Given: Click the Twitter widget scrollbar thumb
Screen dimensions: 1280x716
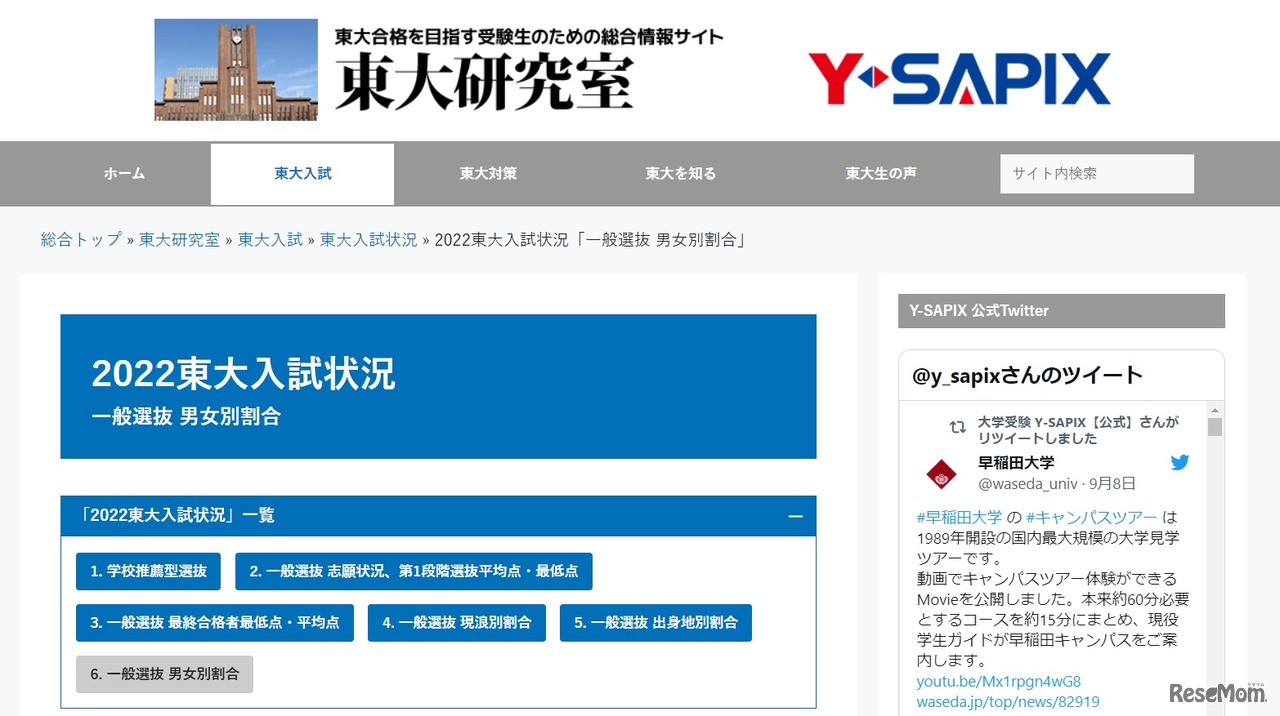Looking at the screenshot, I should coord(1215,427).
